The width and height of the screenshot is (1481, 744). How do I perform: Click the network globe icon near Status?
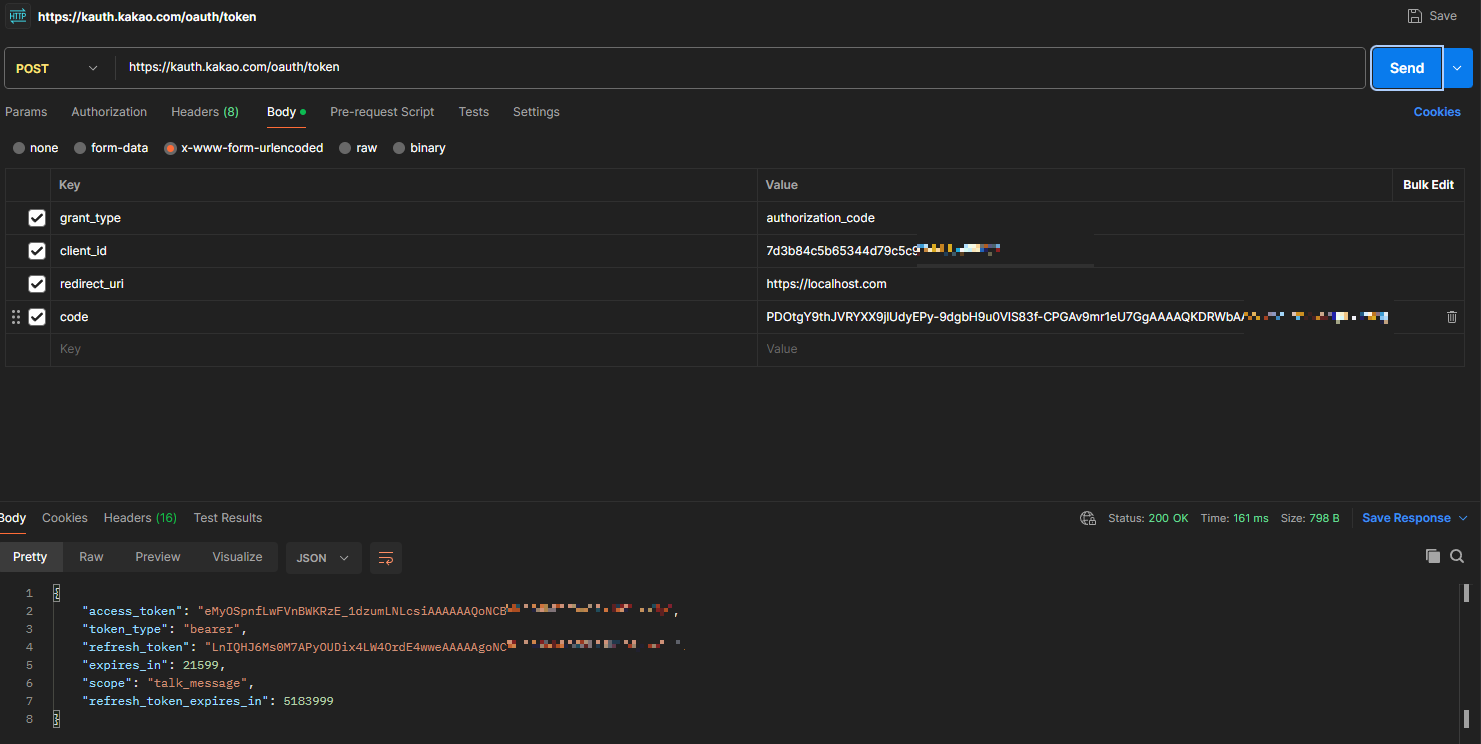tap(1088, 518)
